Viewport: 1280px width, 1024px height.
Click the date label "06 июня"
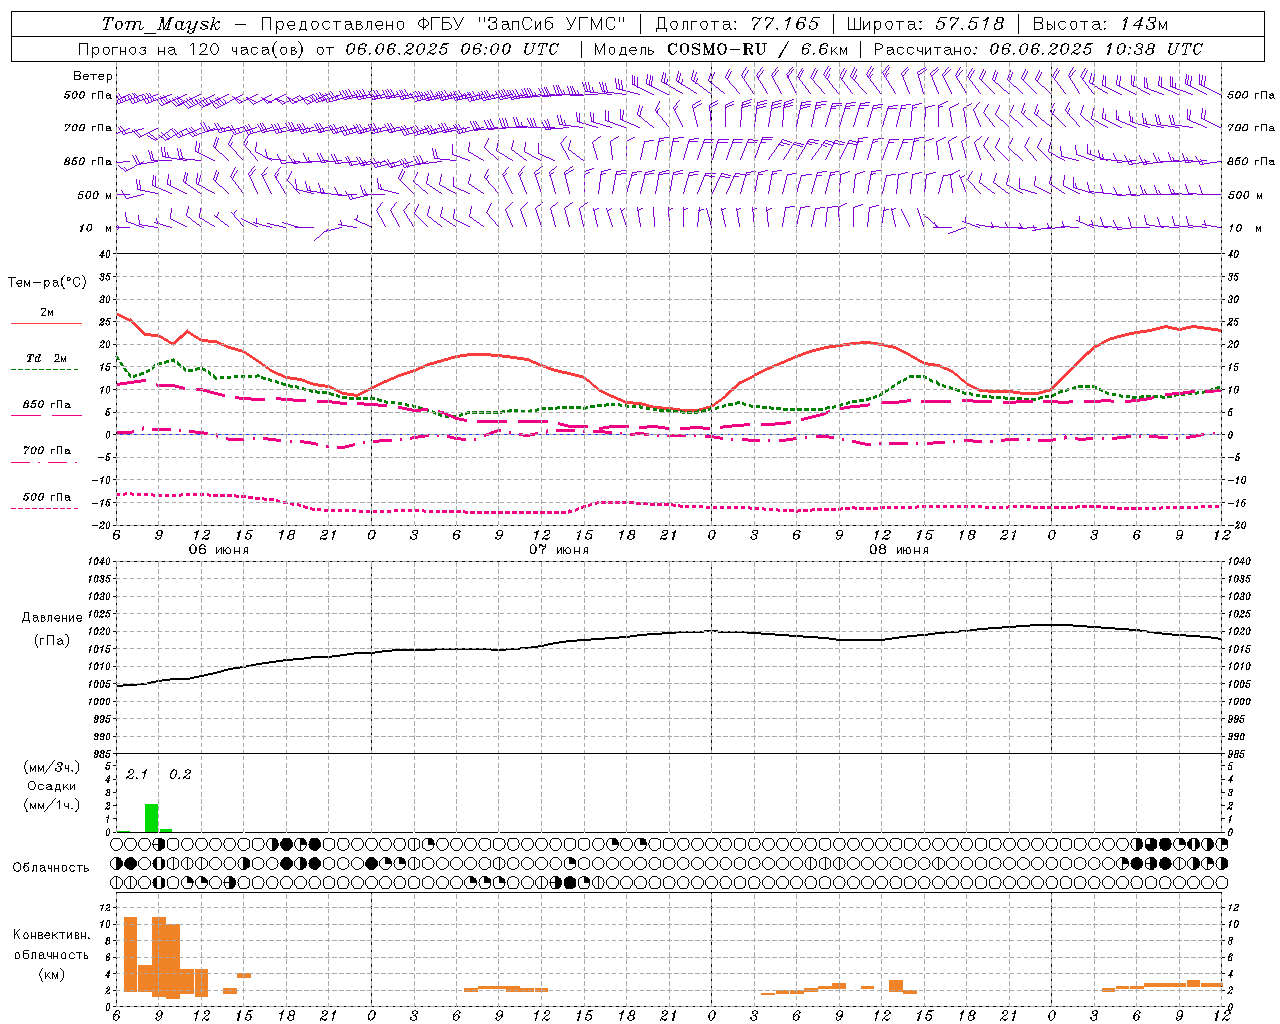(x=219, y=550)
